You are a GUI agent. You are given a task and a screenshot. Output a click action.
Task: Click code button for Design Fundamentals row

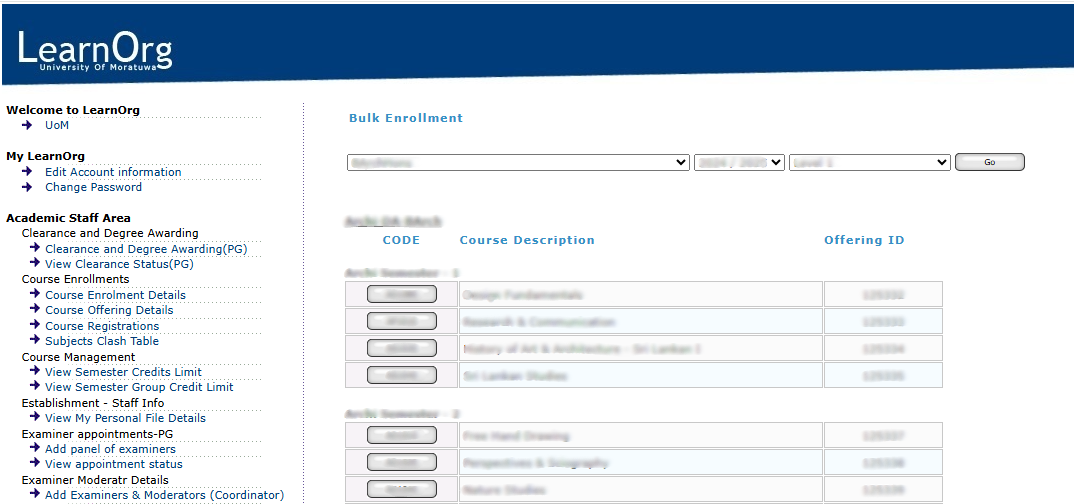(x=401, y=294)
